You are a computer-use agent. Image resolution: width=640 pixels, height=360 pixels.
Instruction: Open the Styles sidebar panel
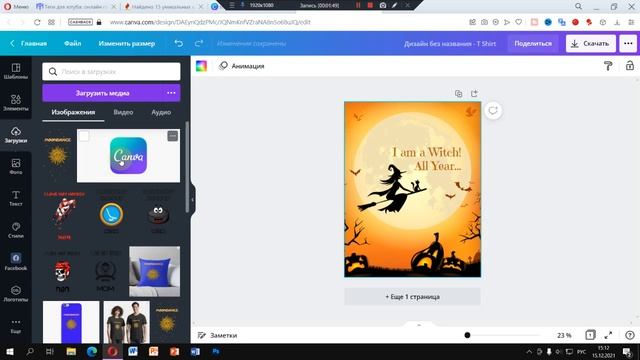point(16,230)
